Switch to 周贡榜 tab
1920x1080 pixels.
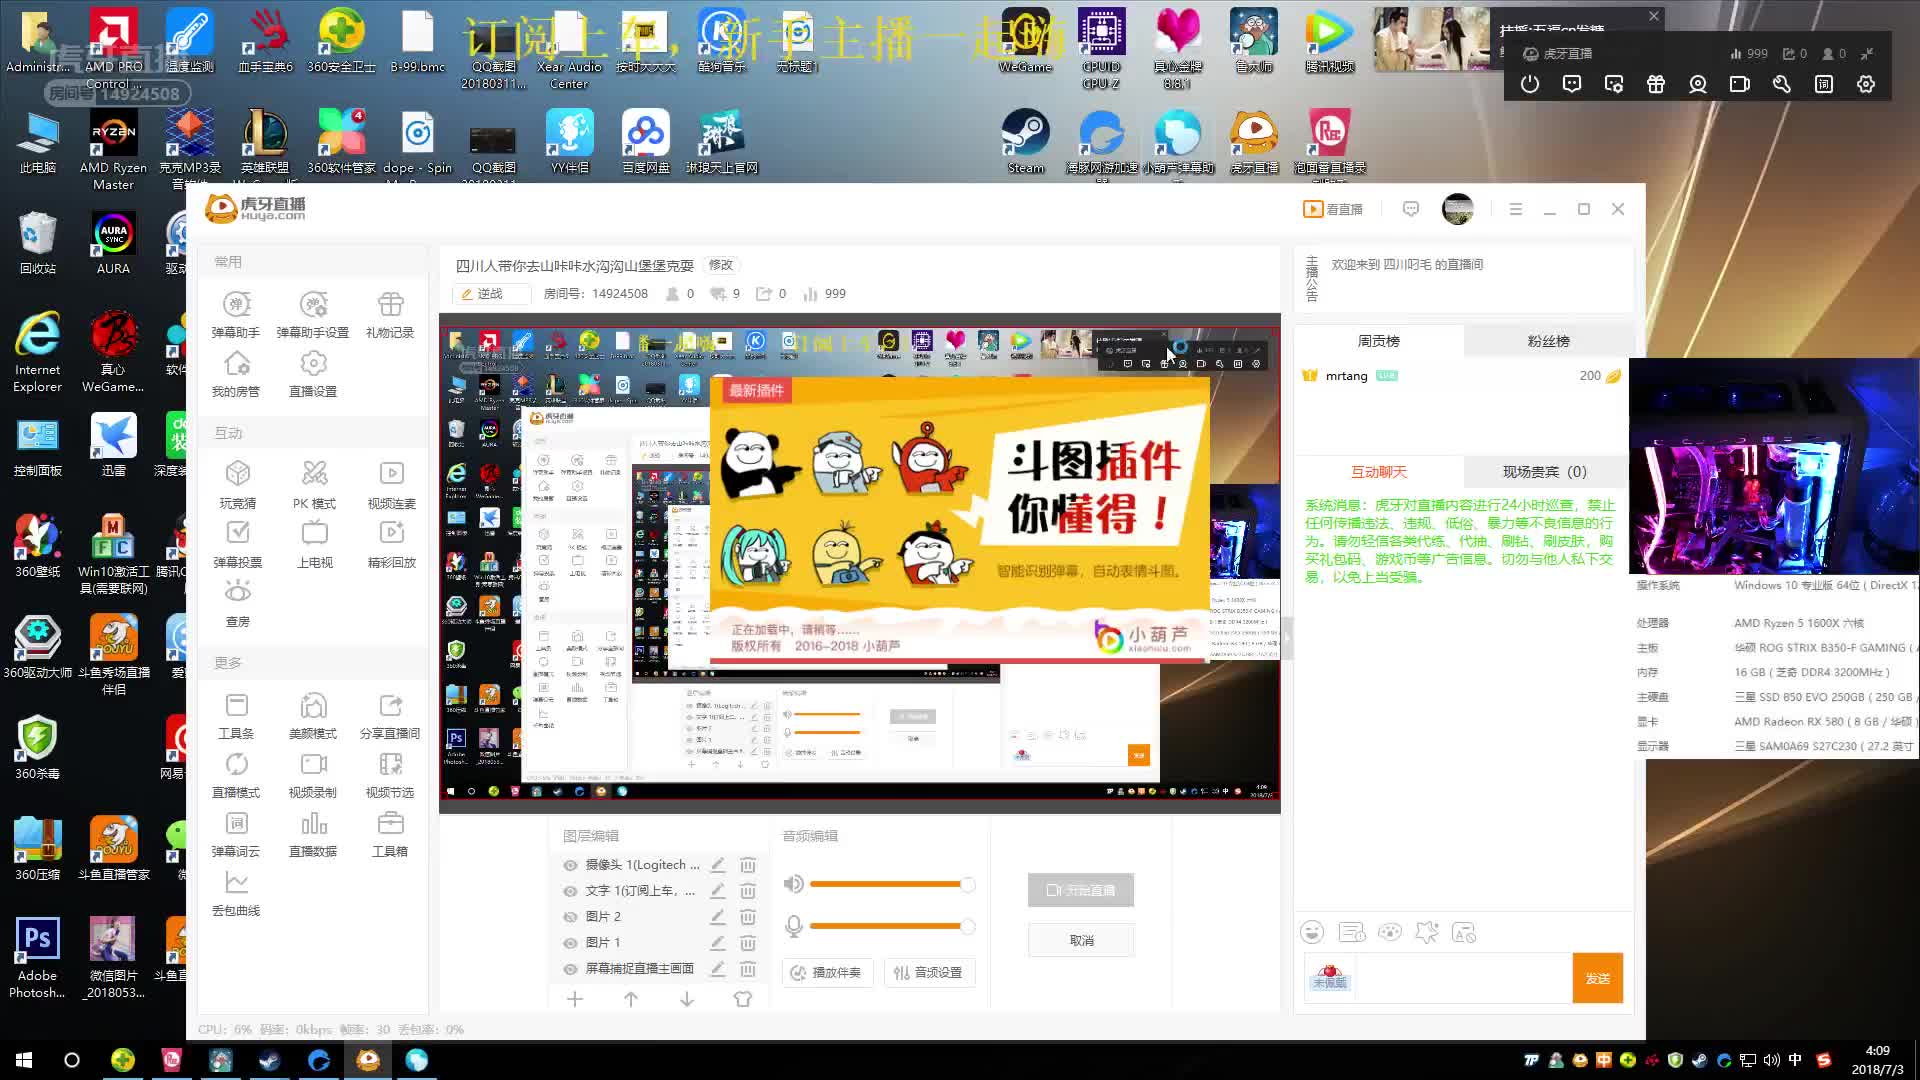(1378, 341)
